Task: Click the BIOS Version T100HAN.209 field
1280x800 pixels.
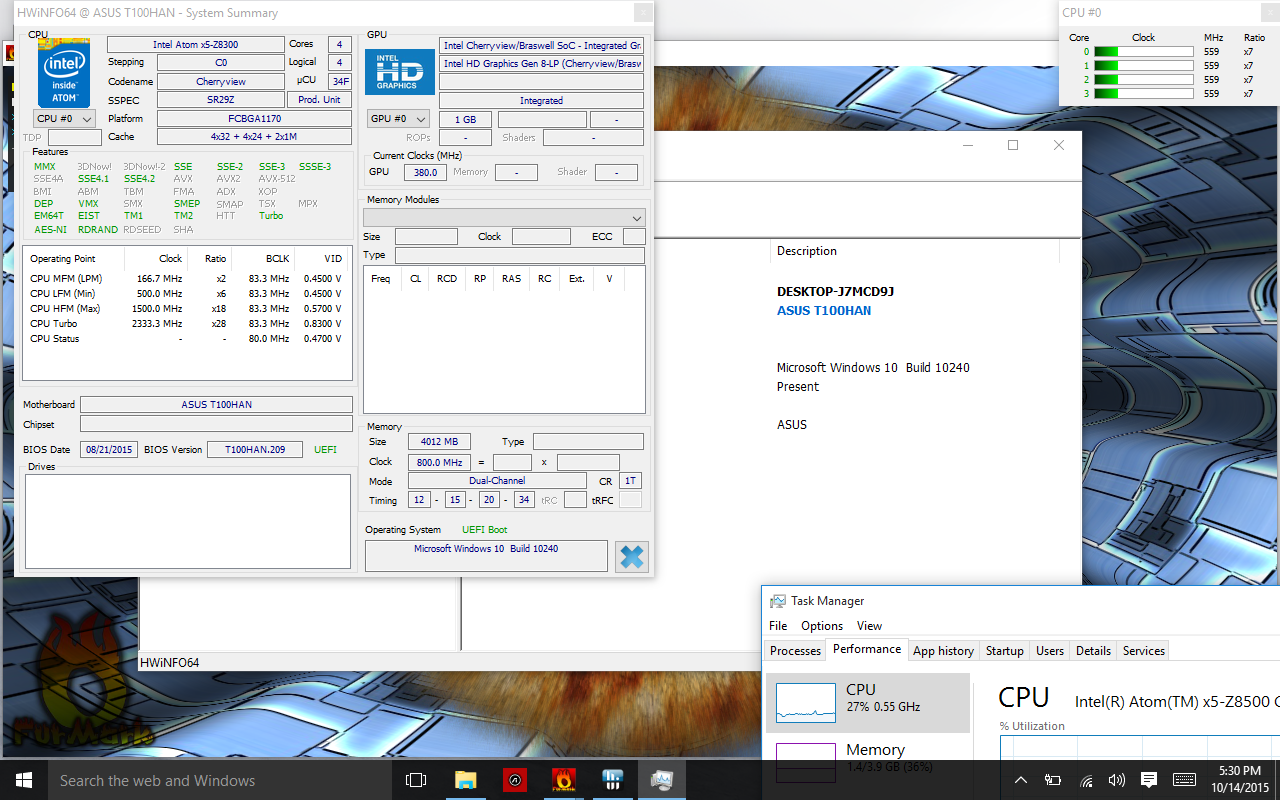Action: pos(254,450)
